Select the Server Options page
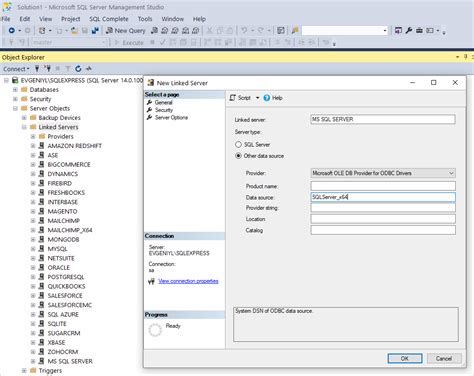474x376 pixels. 171,117
